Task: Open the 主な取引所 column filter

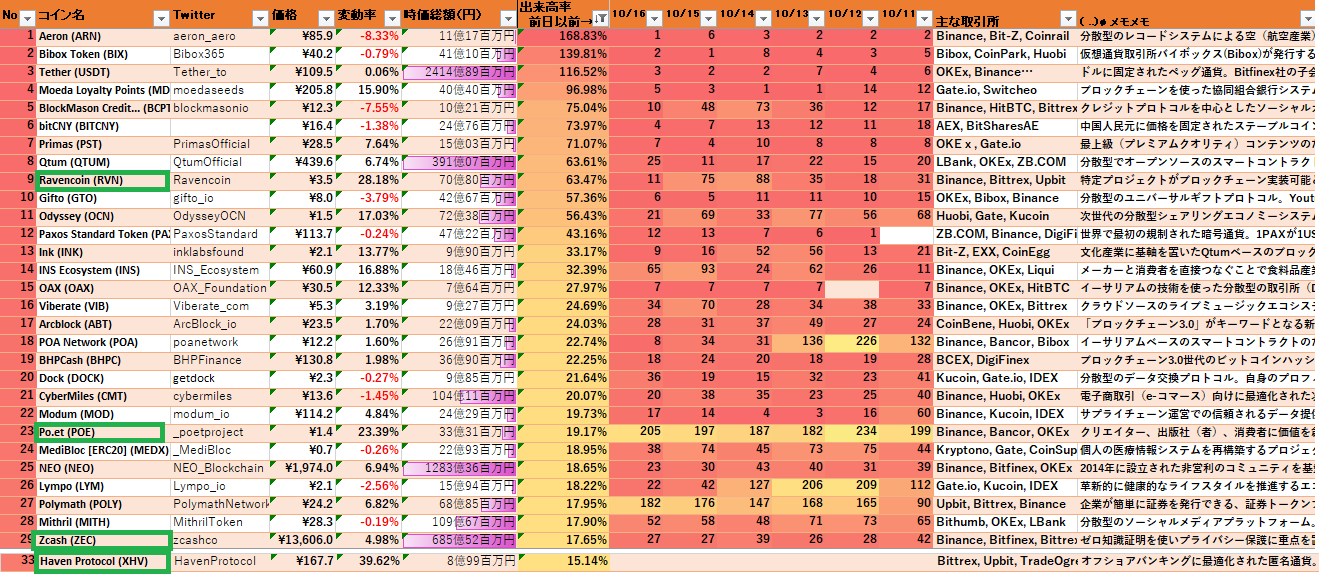Action: coord(1068,19)
